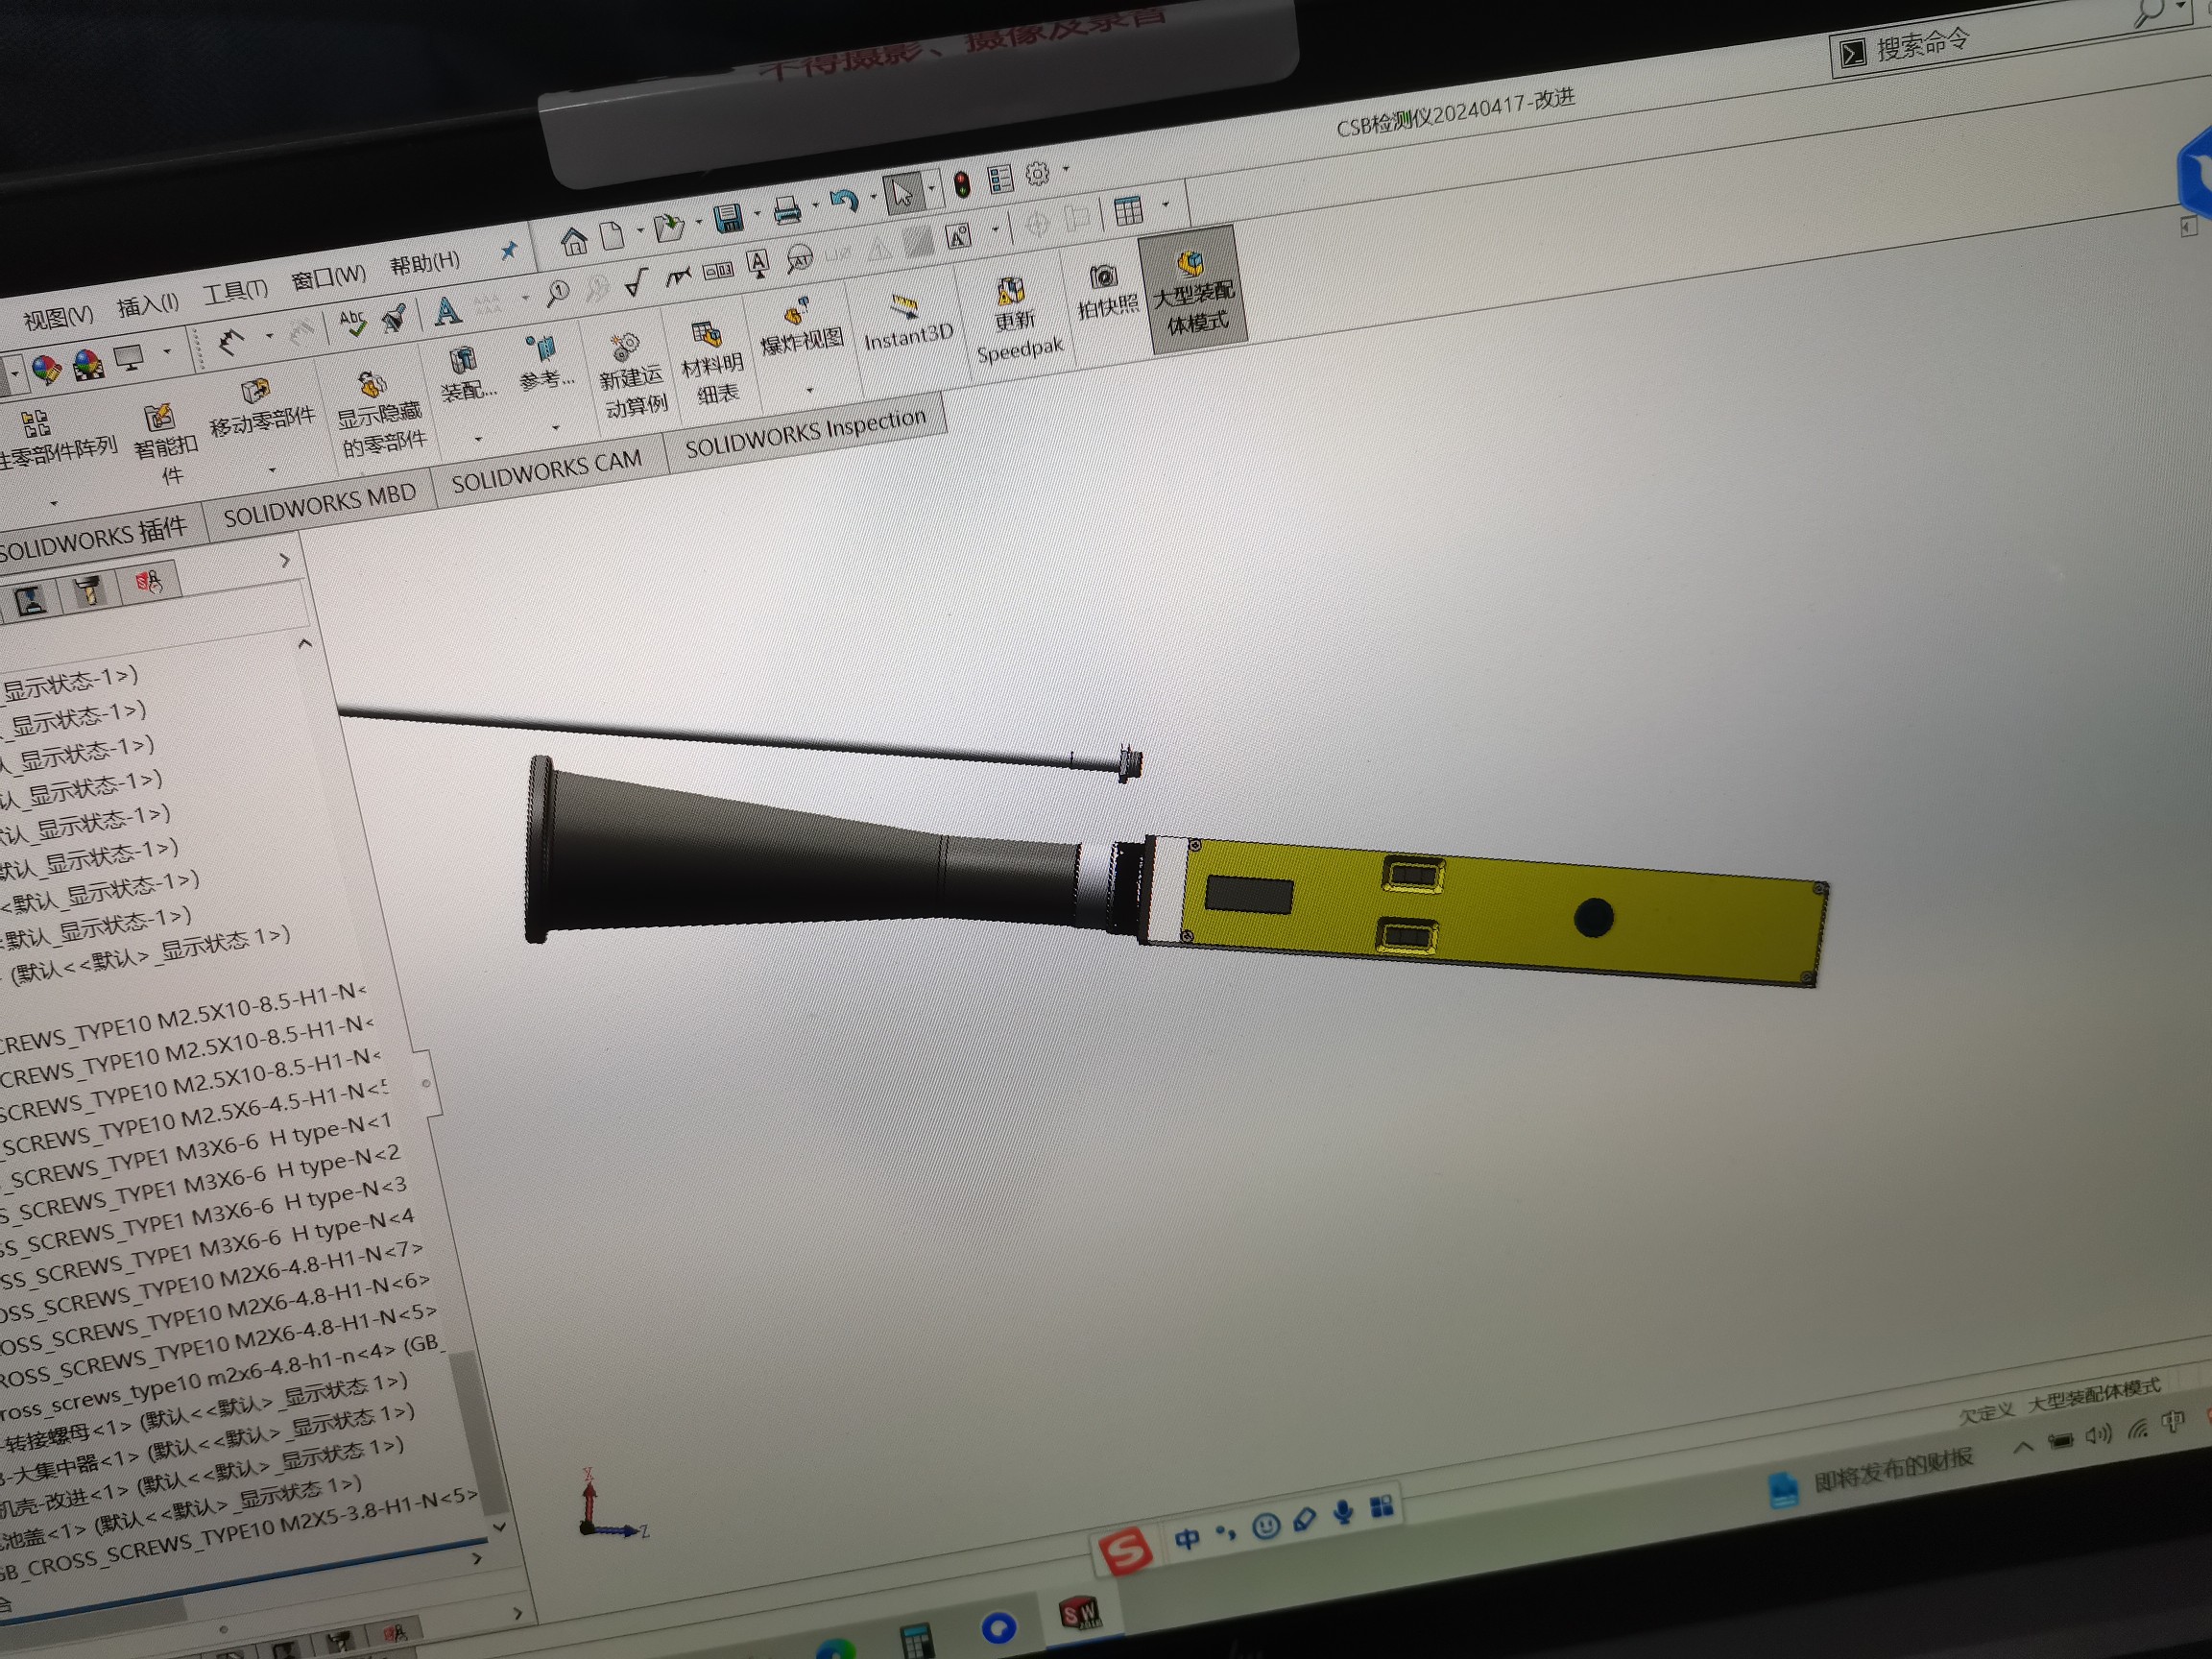Expand Move Component (移动零部件) dropdown arrow
The width and height of the screenshot is (2212, 1659).
coord(272,469)
